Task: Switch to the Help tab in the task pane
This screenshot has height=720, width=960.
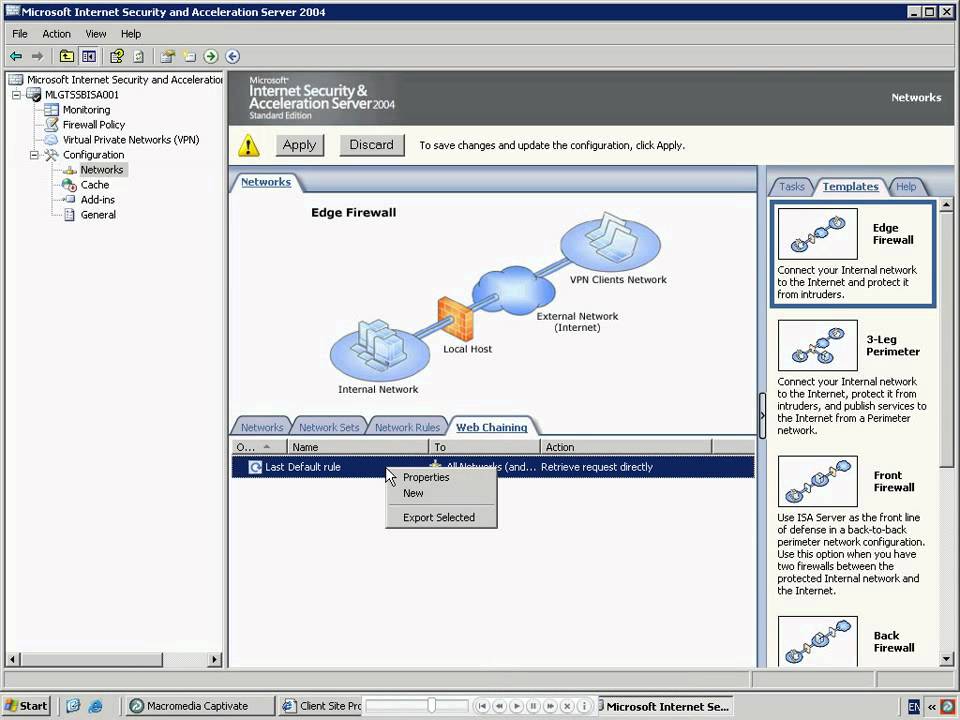Action: [x=906, y=187]
